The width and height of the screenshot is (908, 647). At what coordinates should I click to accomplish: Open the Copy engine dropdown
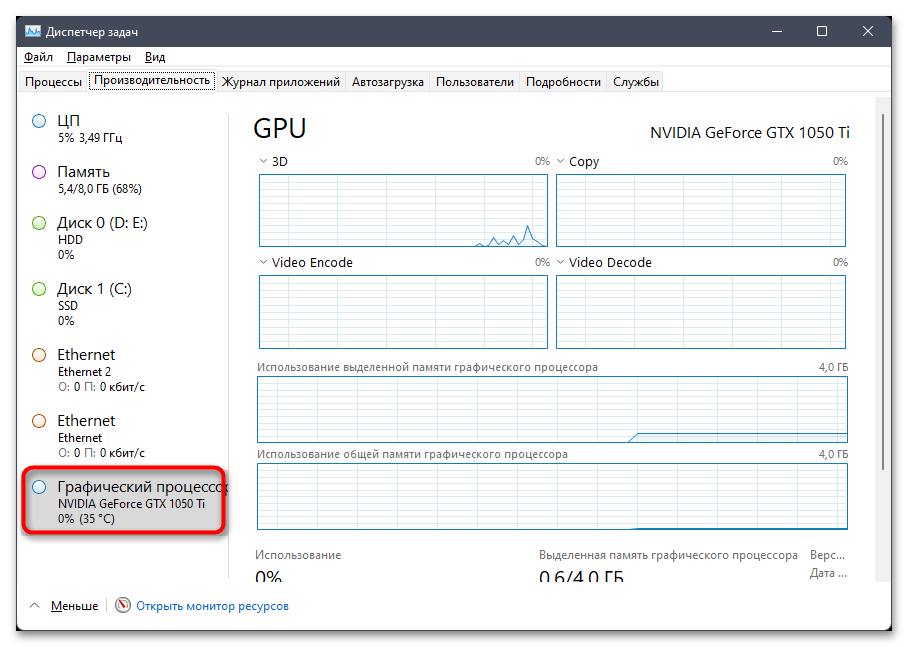click(x=560, y=161)
